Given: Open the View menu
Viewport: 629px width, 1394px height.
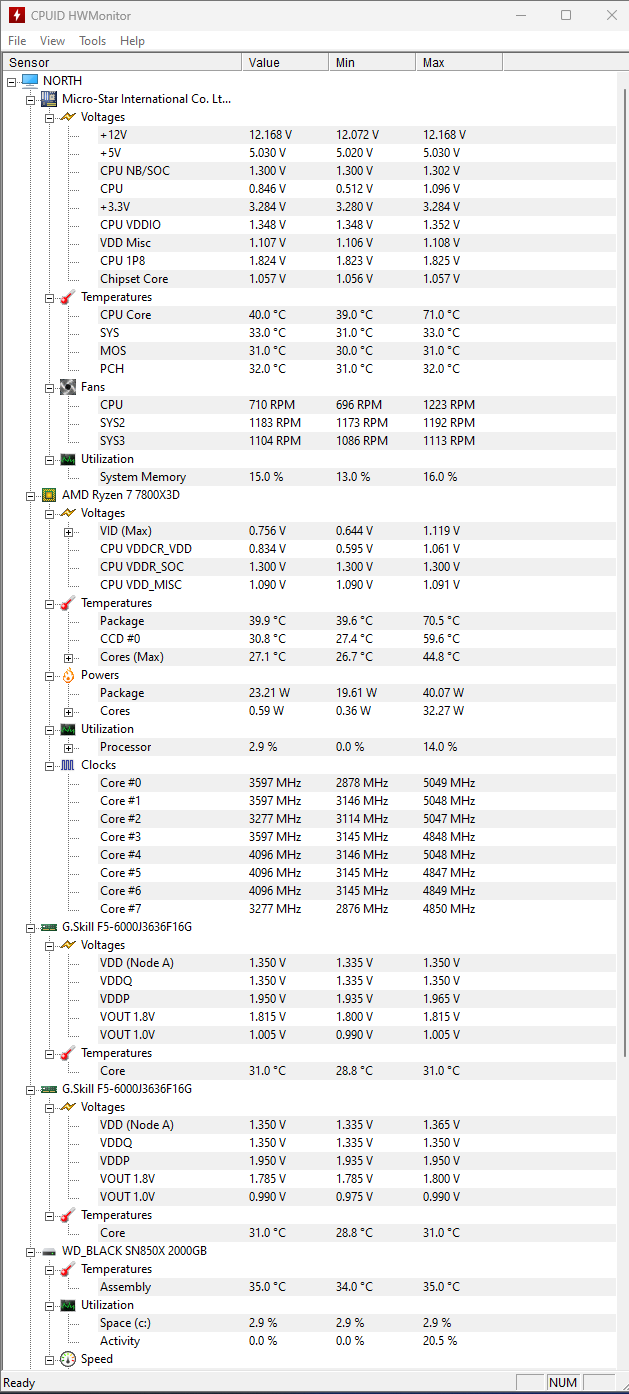Looking at the screenshot, I should point(53,41).
